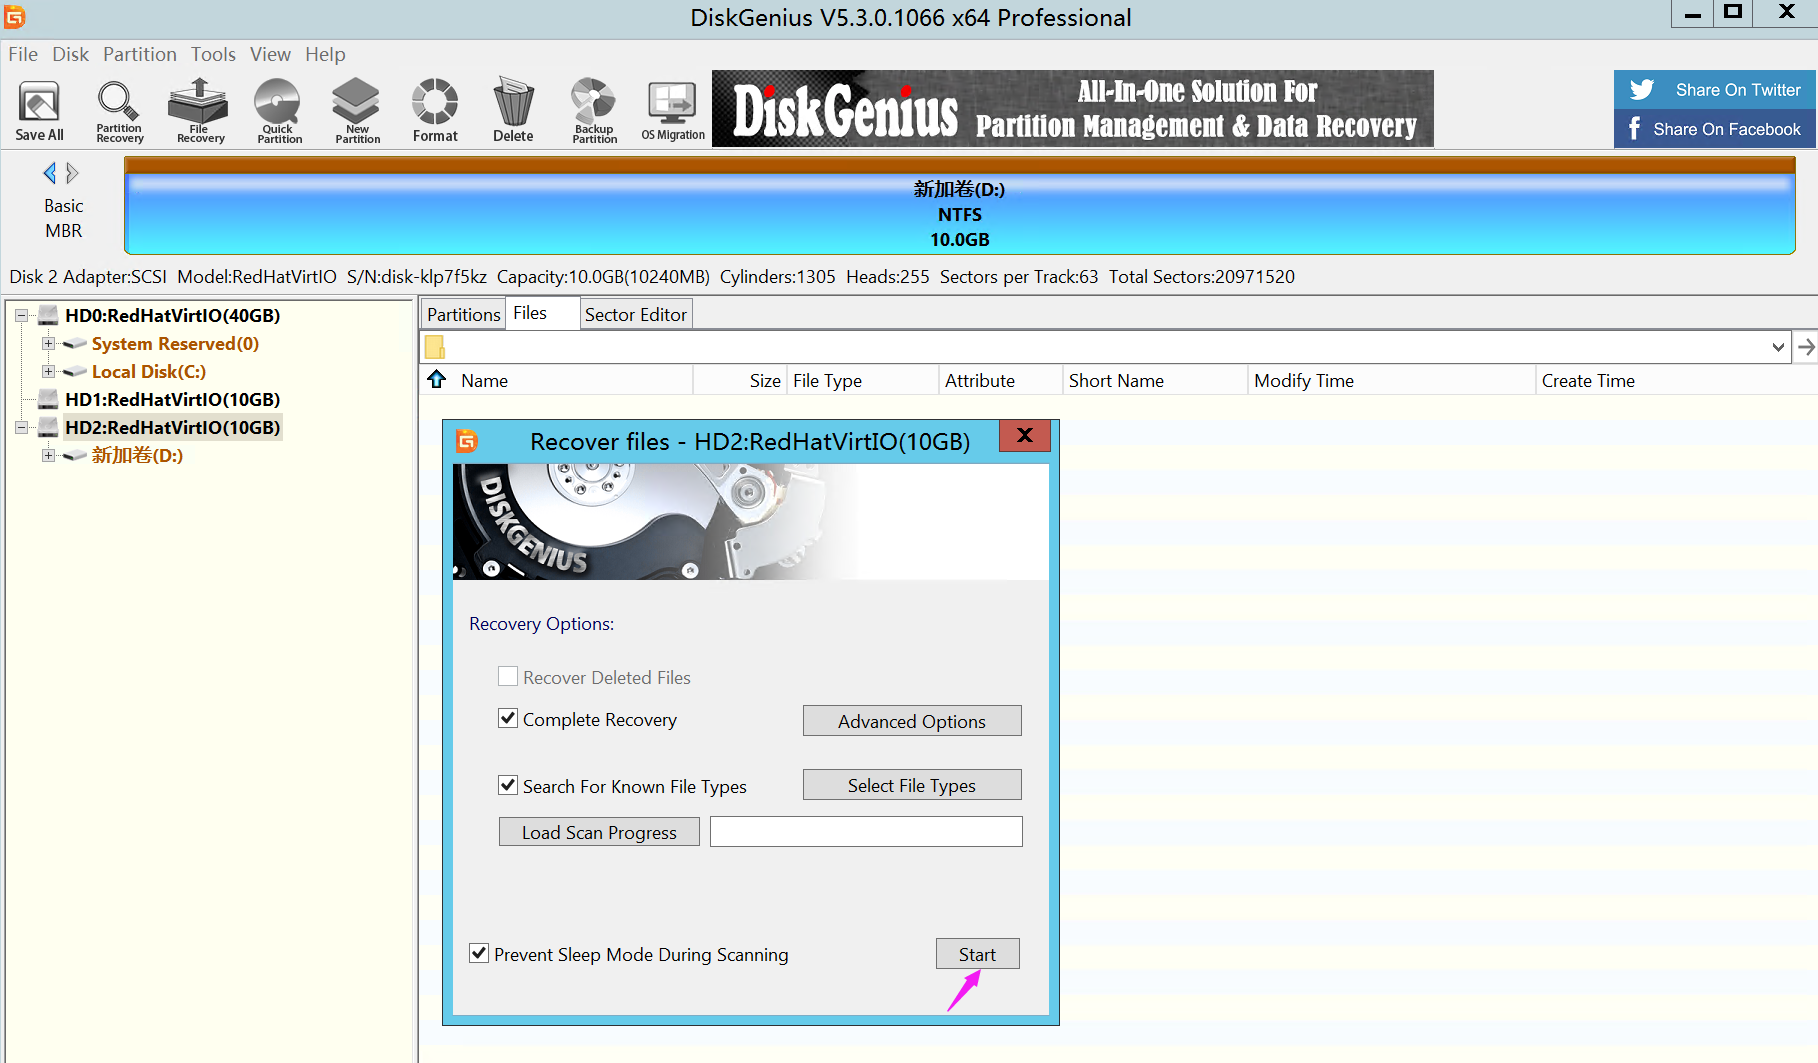Image resolution: width=1818 pixels, height=1063 pixels.
Task: Open the Tools menu
Action: tap(214, 54)
